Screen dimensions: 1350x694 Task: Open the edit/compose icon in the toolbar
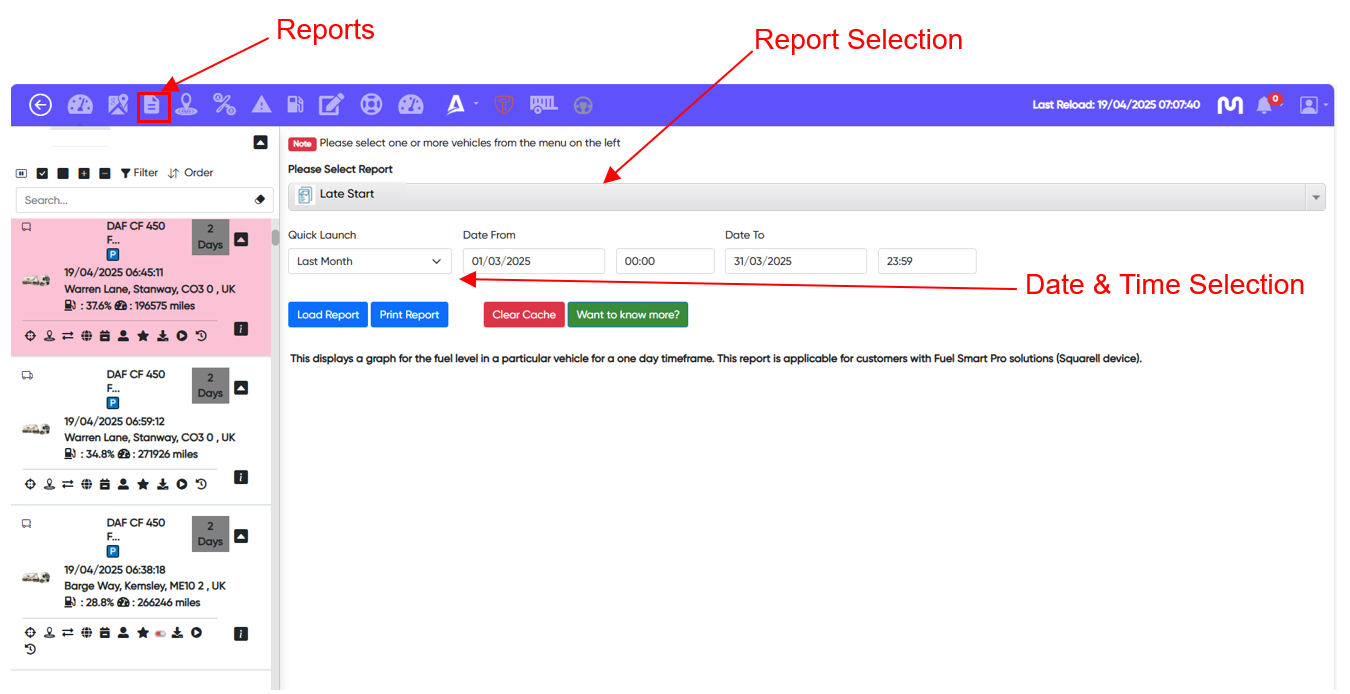[x=331, y=104]
